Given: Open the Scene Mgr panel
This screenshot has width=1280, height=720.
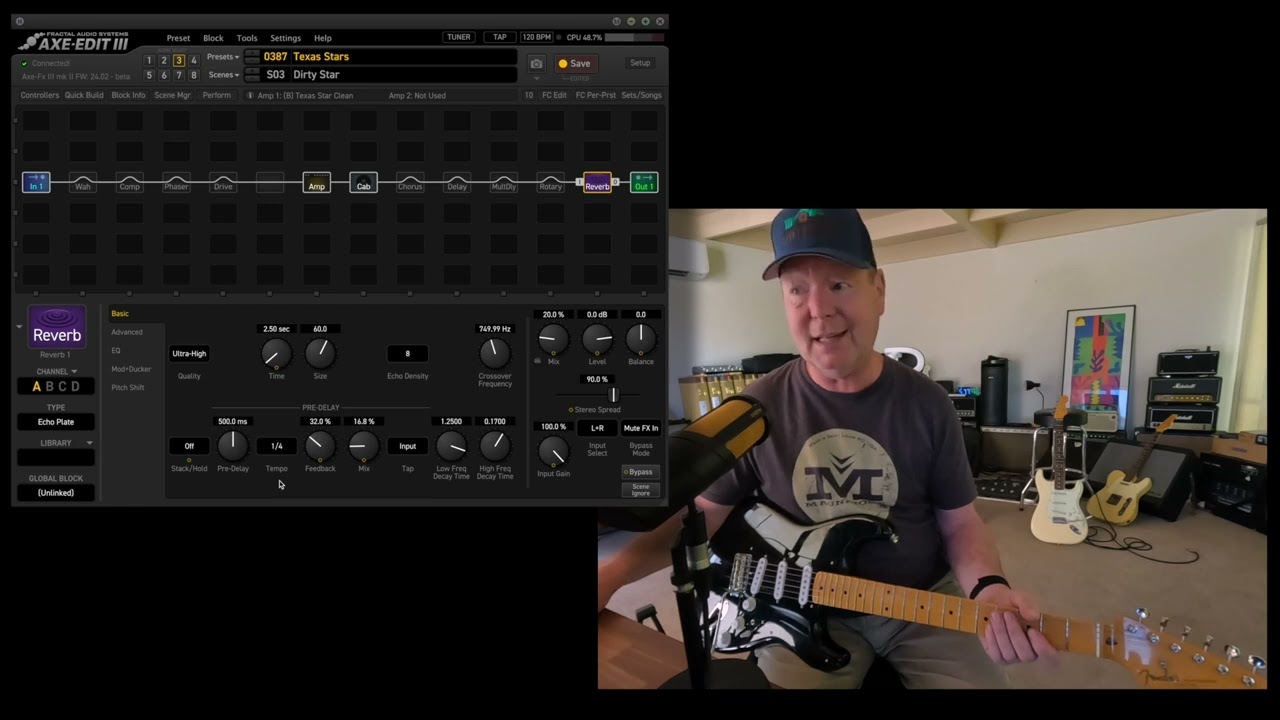Looking at the screenshot, I should pyautogui.click(x=172, y=95).
